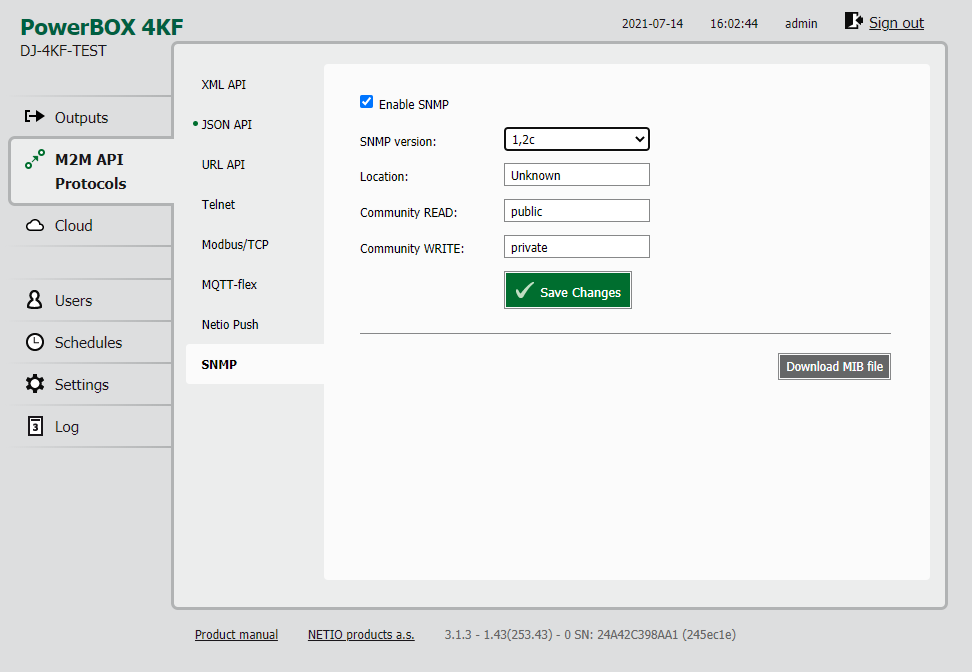Click the M2M API Protocols icon

click(35, 159)
